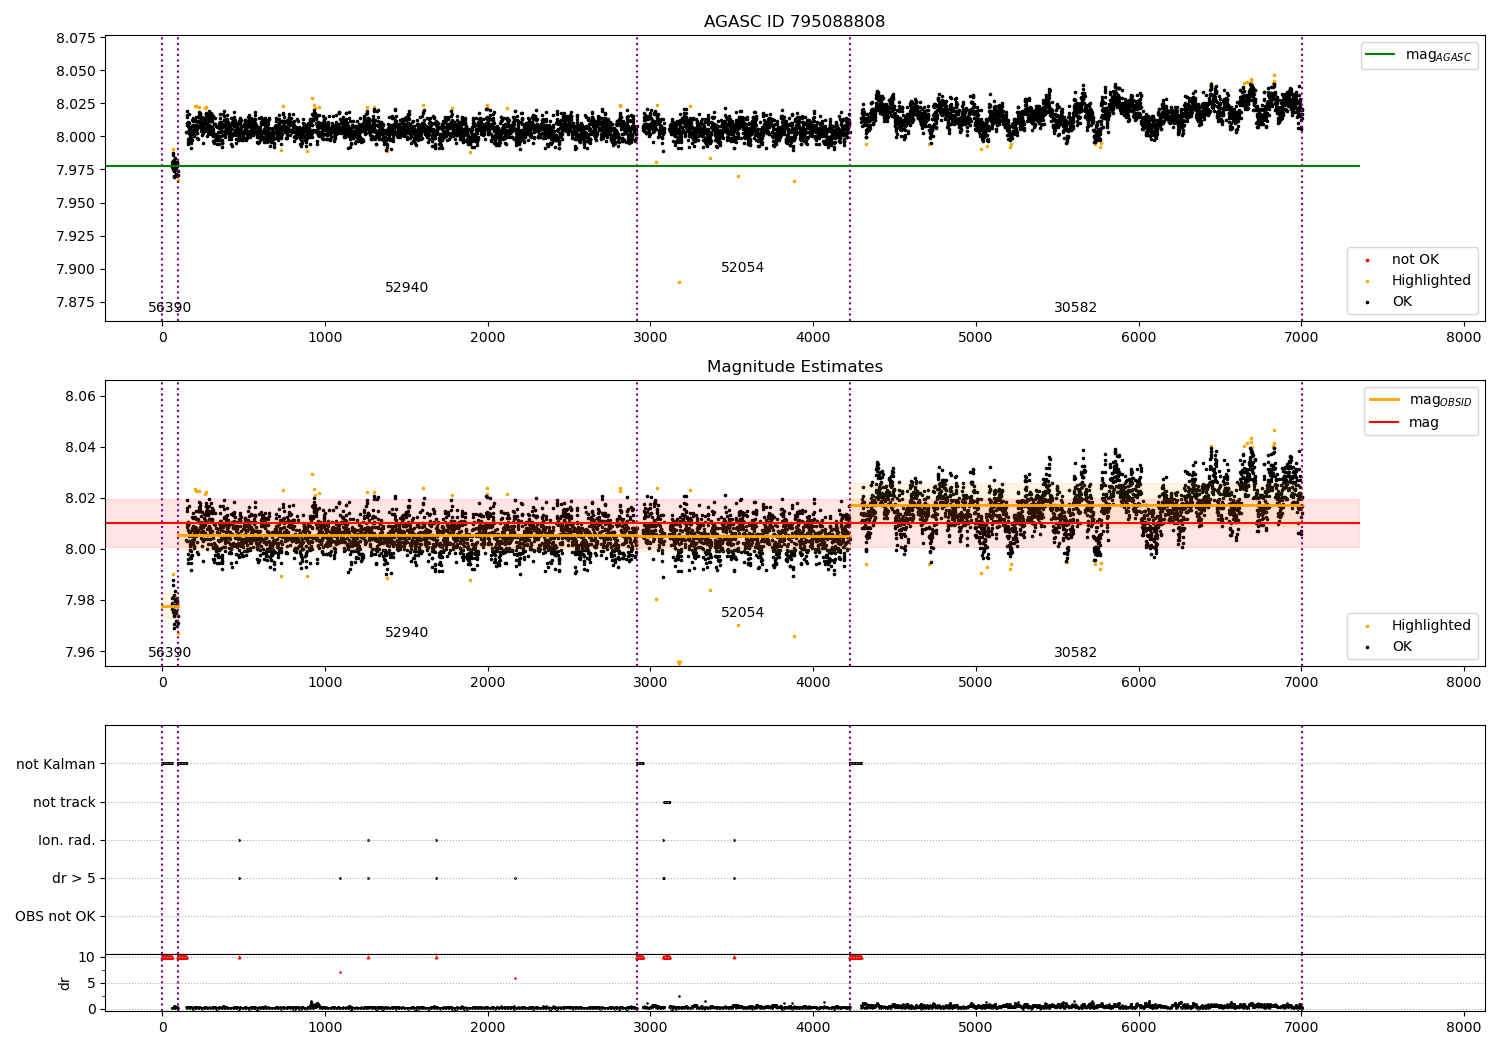Select the mag AGASC legend entry in top plot
The width and height of the screenshot is (1500, 1050).
(1419, 56)
